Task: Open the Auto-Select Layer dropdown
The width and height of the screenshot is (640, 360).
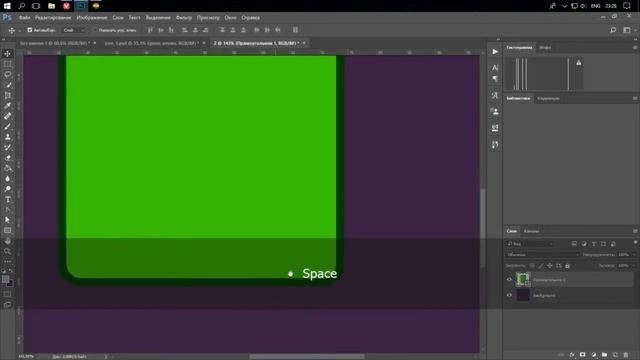Action: [74, 30]
